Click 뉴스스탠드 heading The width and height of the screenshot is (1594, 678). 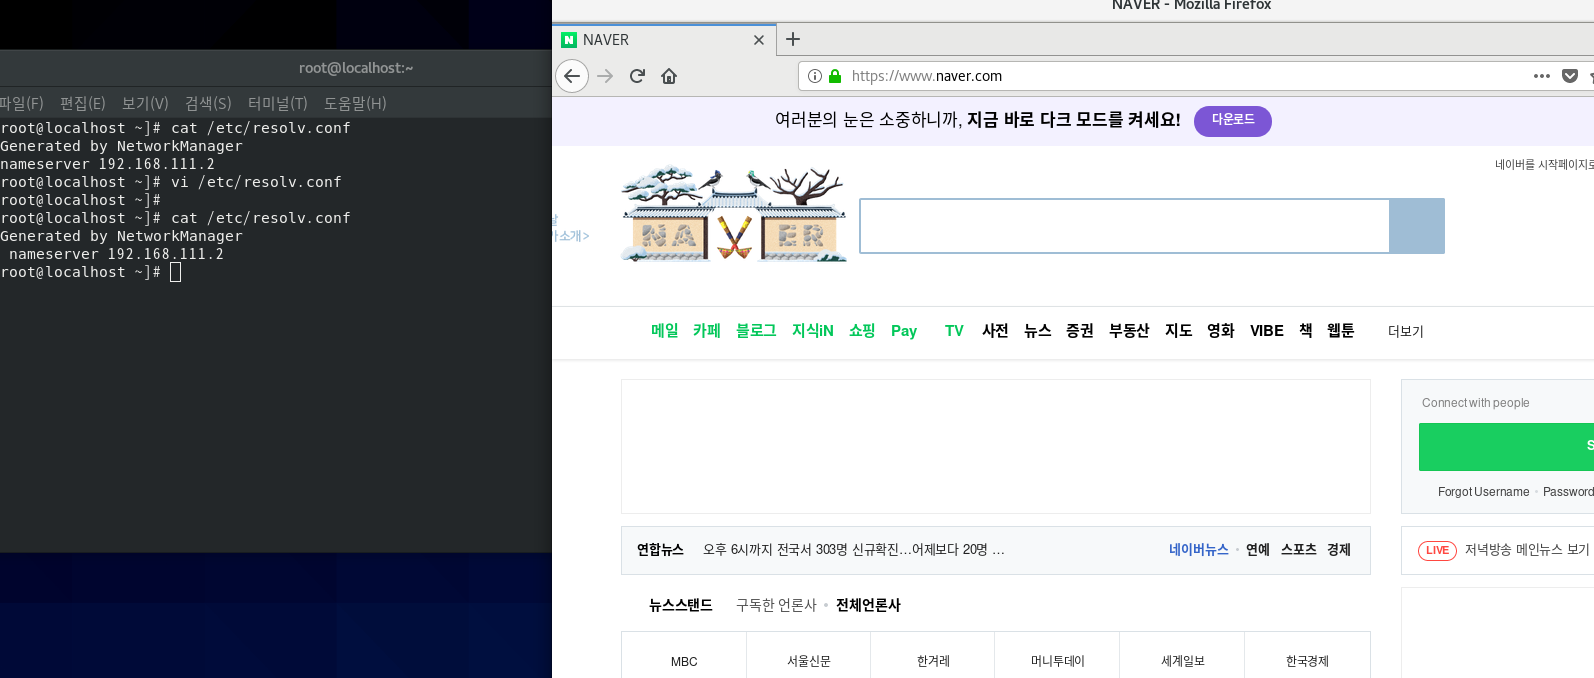[x=681, y=605]
